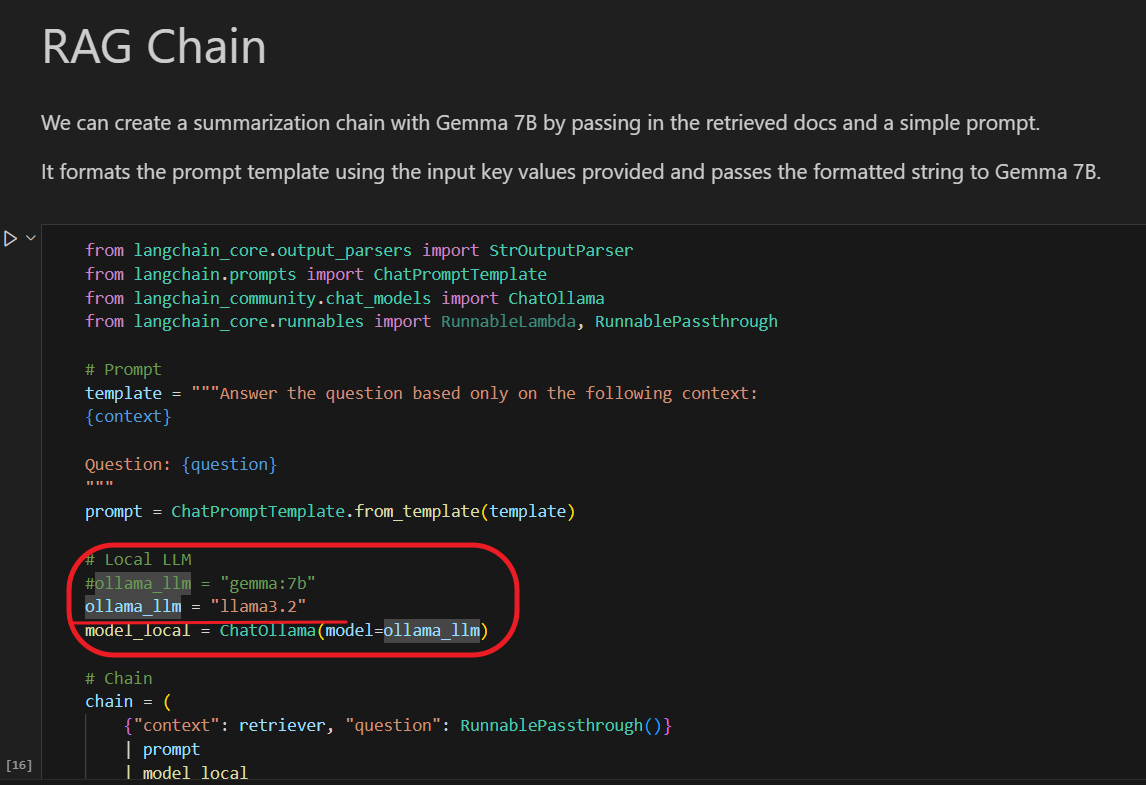Click the markdown paragraph about summarization chain
The width and height of the screenshot is (1146, 785).
(x=540, y=123)
